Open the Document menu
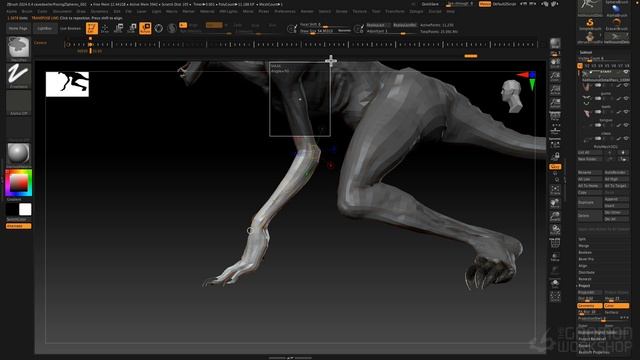 pos(62,11)
